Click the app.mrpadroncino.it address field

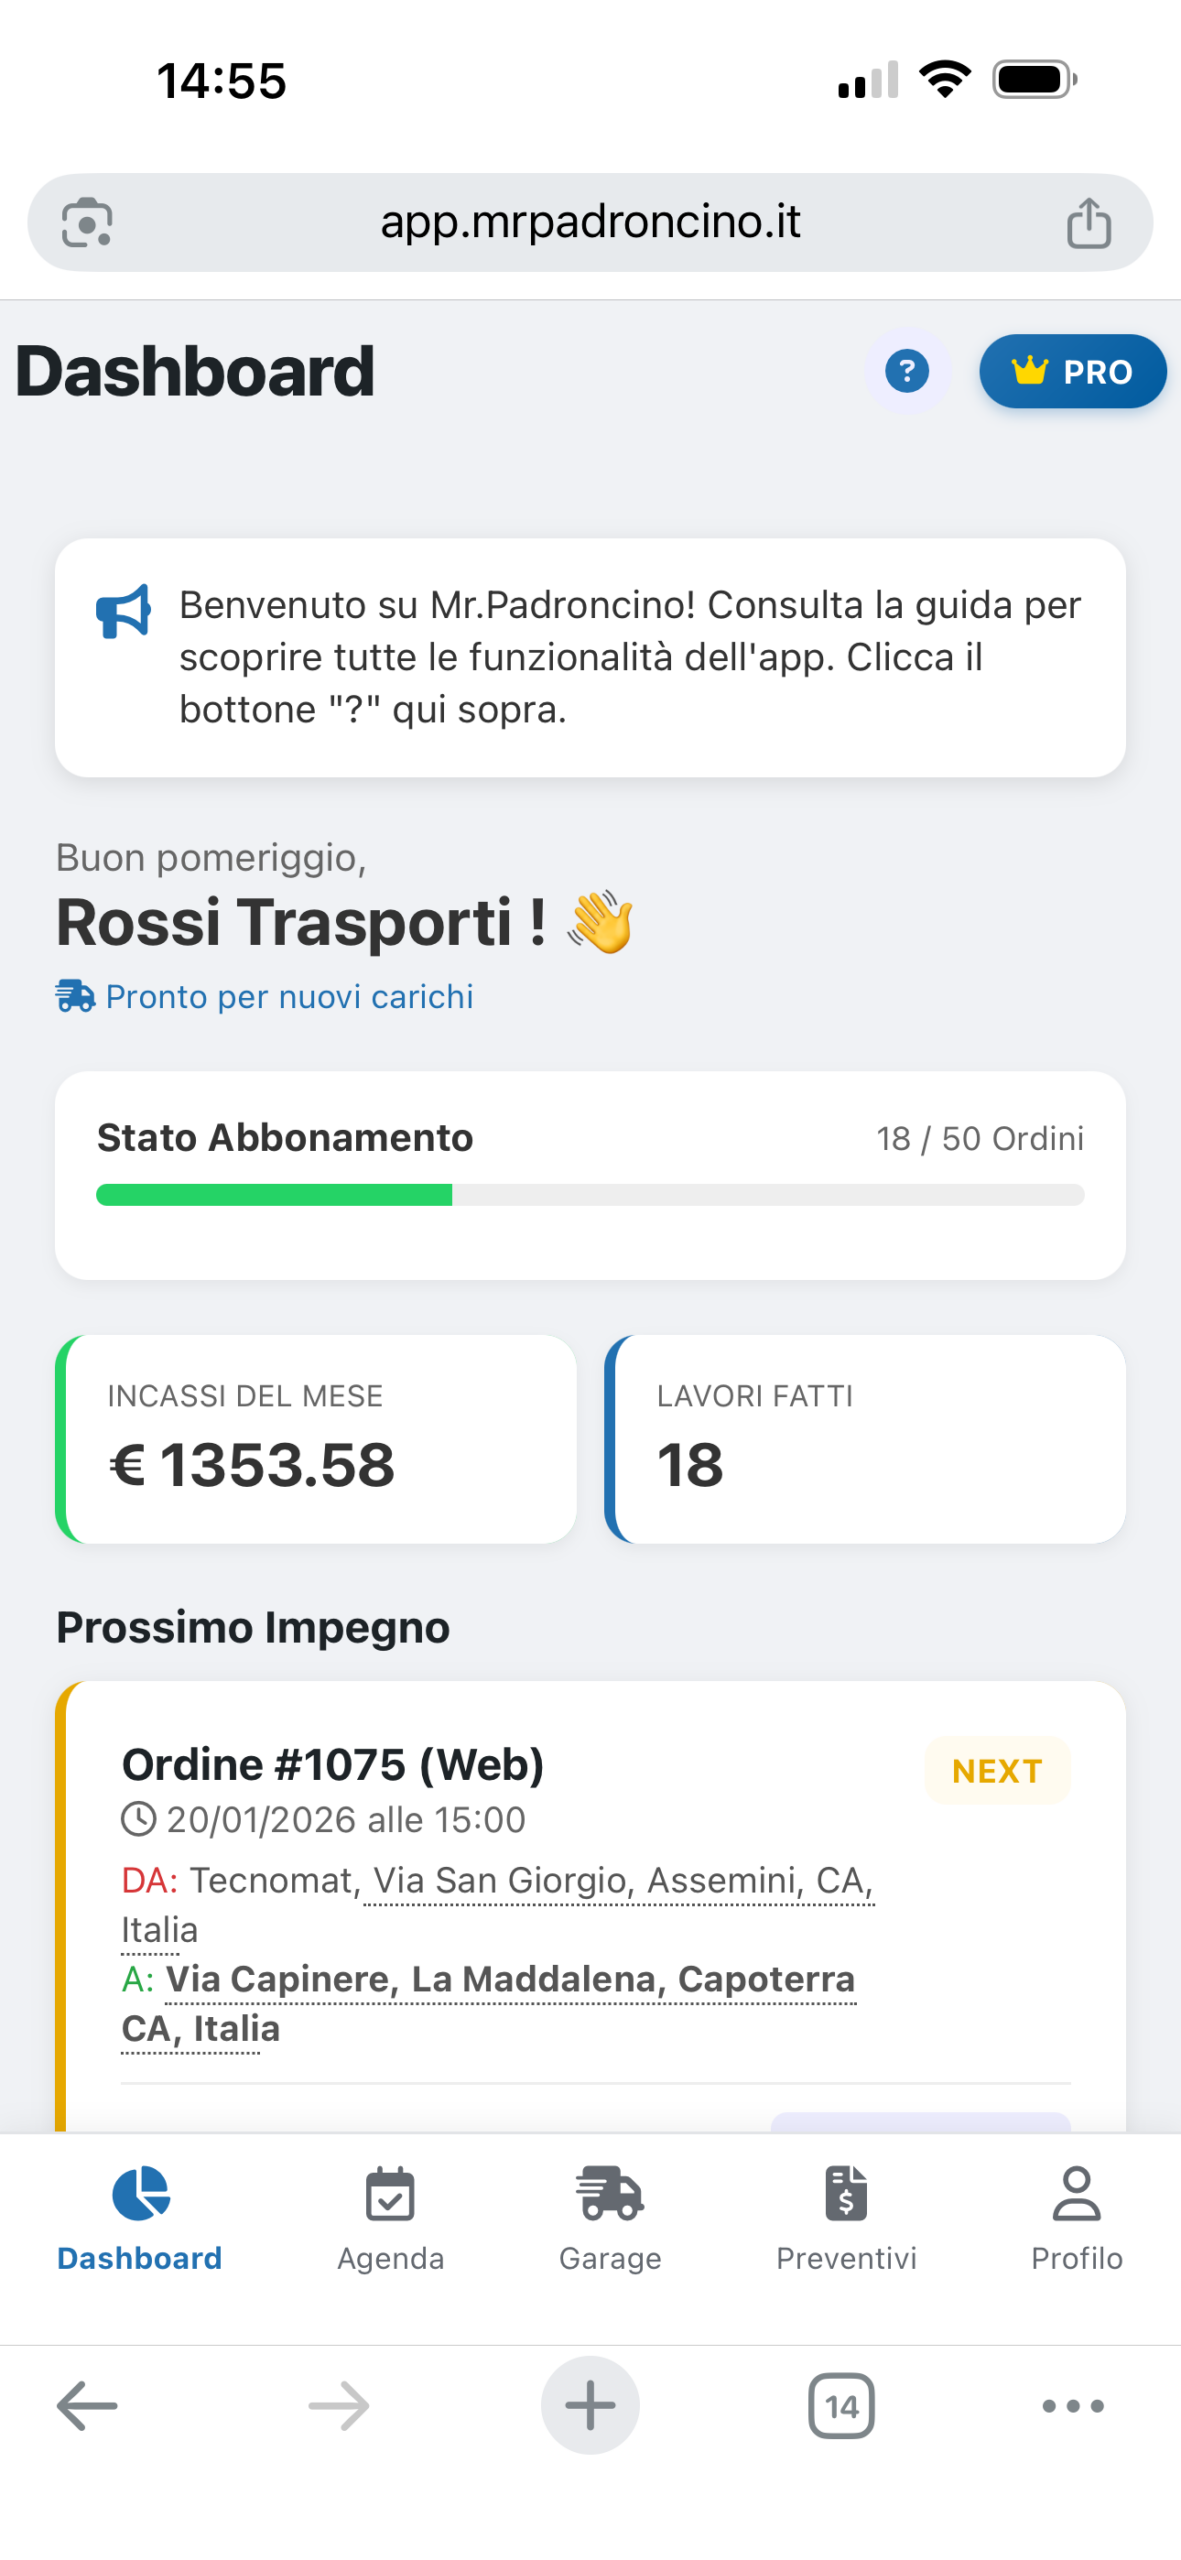[590, 222]
